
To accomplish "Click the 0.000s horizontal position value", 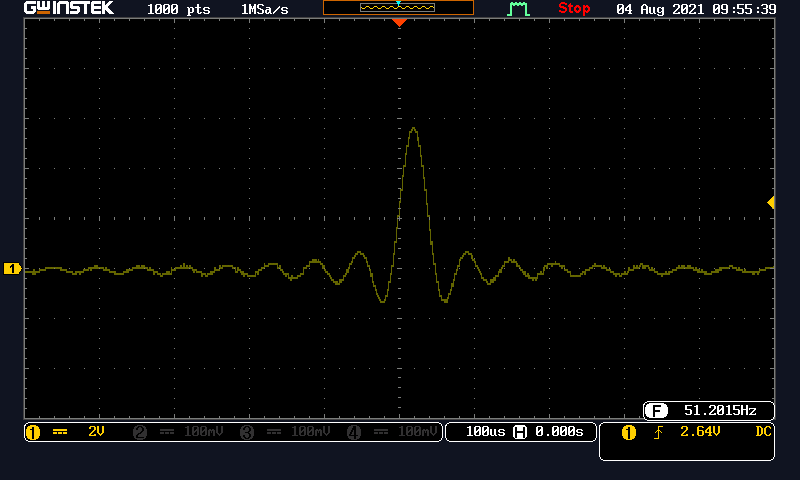I will pos(560,432).
